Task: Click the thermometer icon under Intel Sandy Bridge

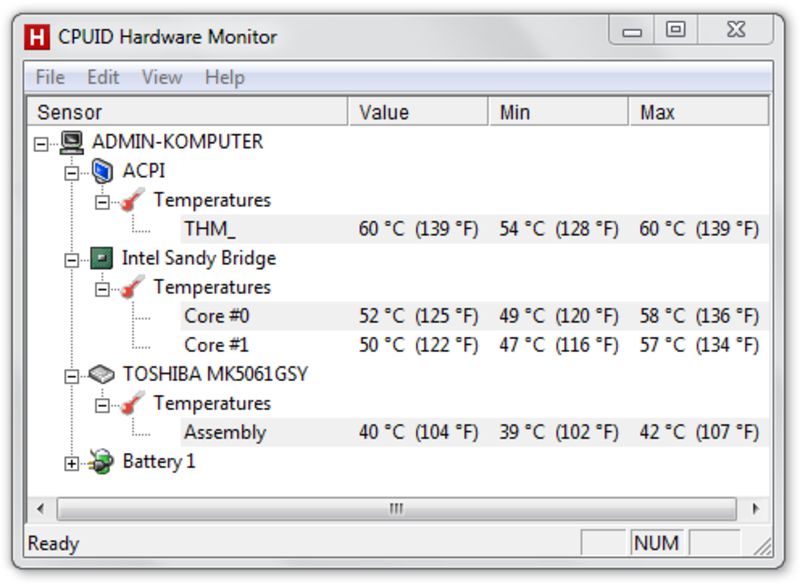Action: (132, 287)
